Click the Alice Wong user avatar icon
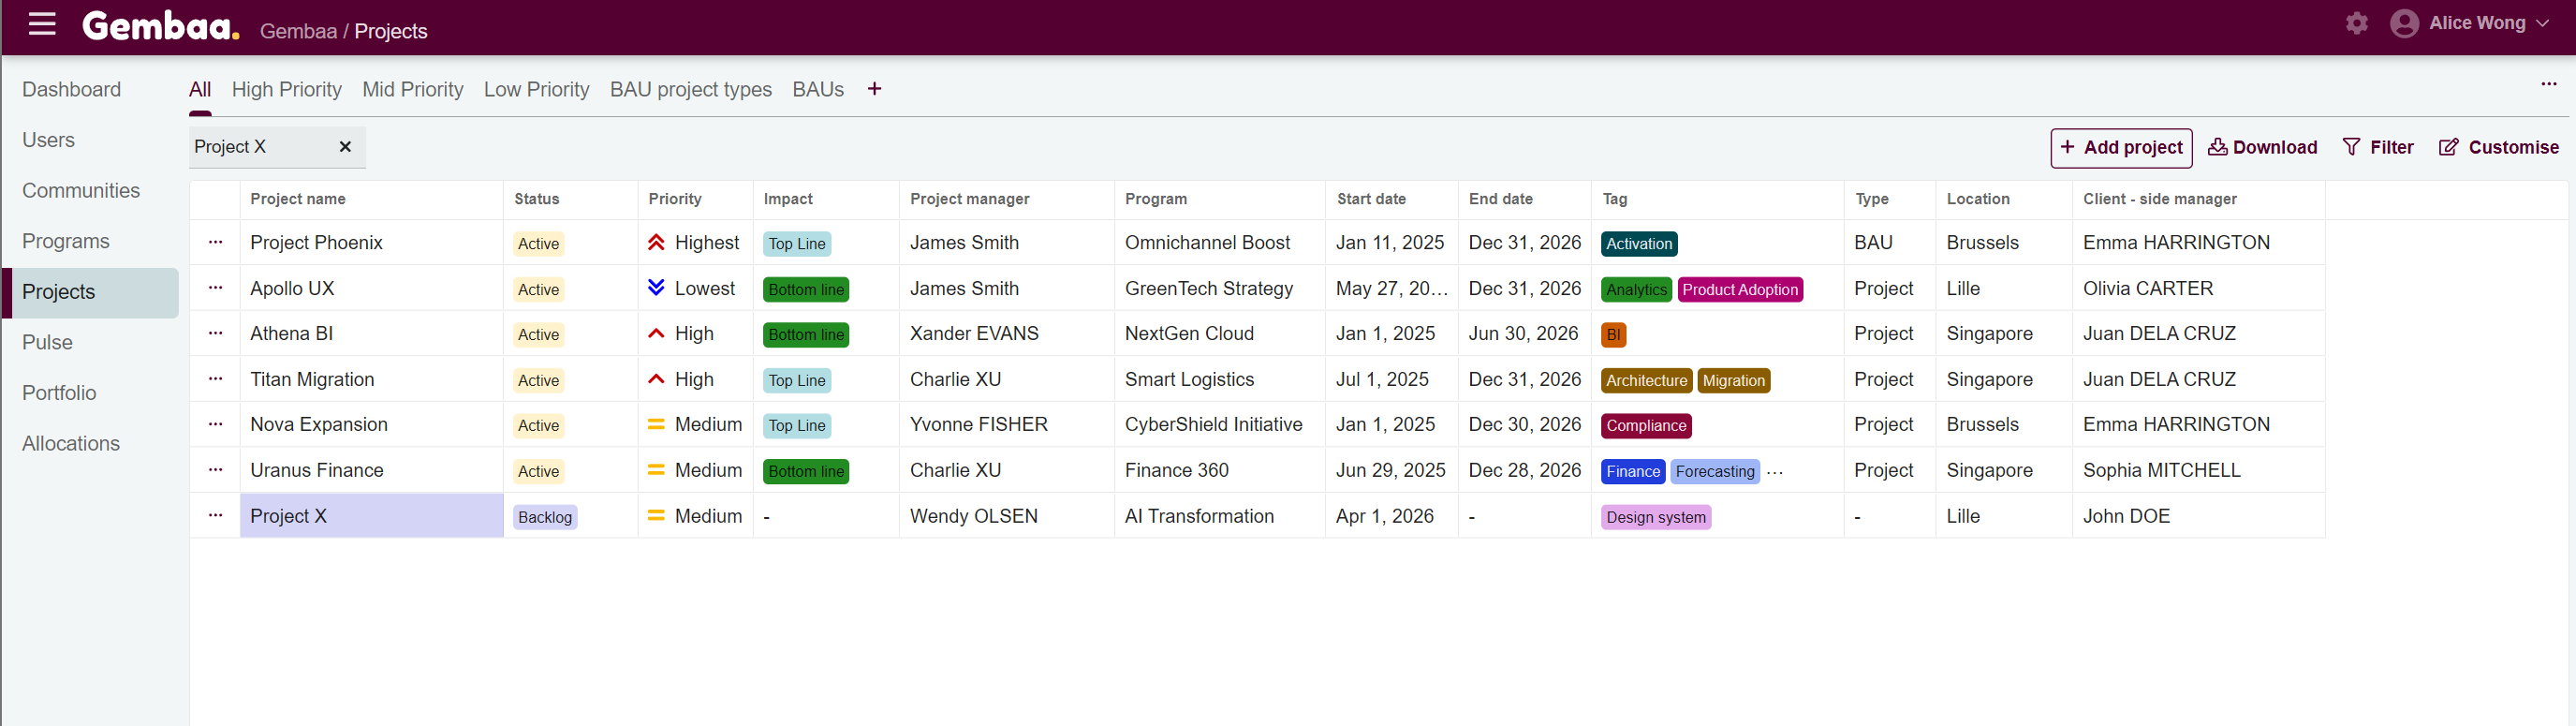The width and height of the screenshot is (2576, 726). (x=2403, y=23)
